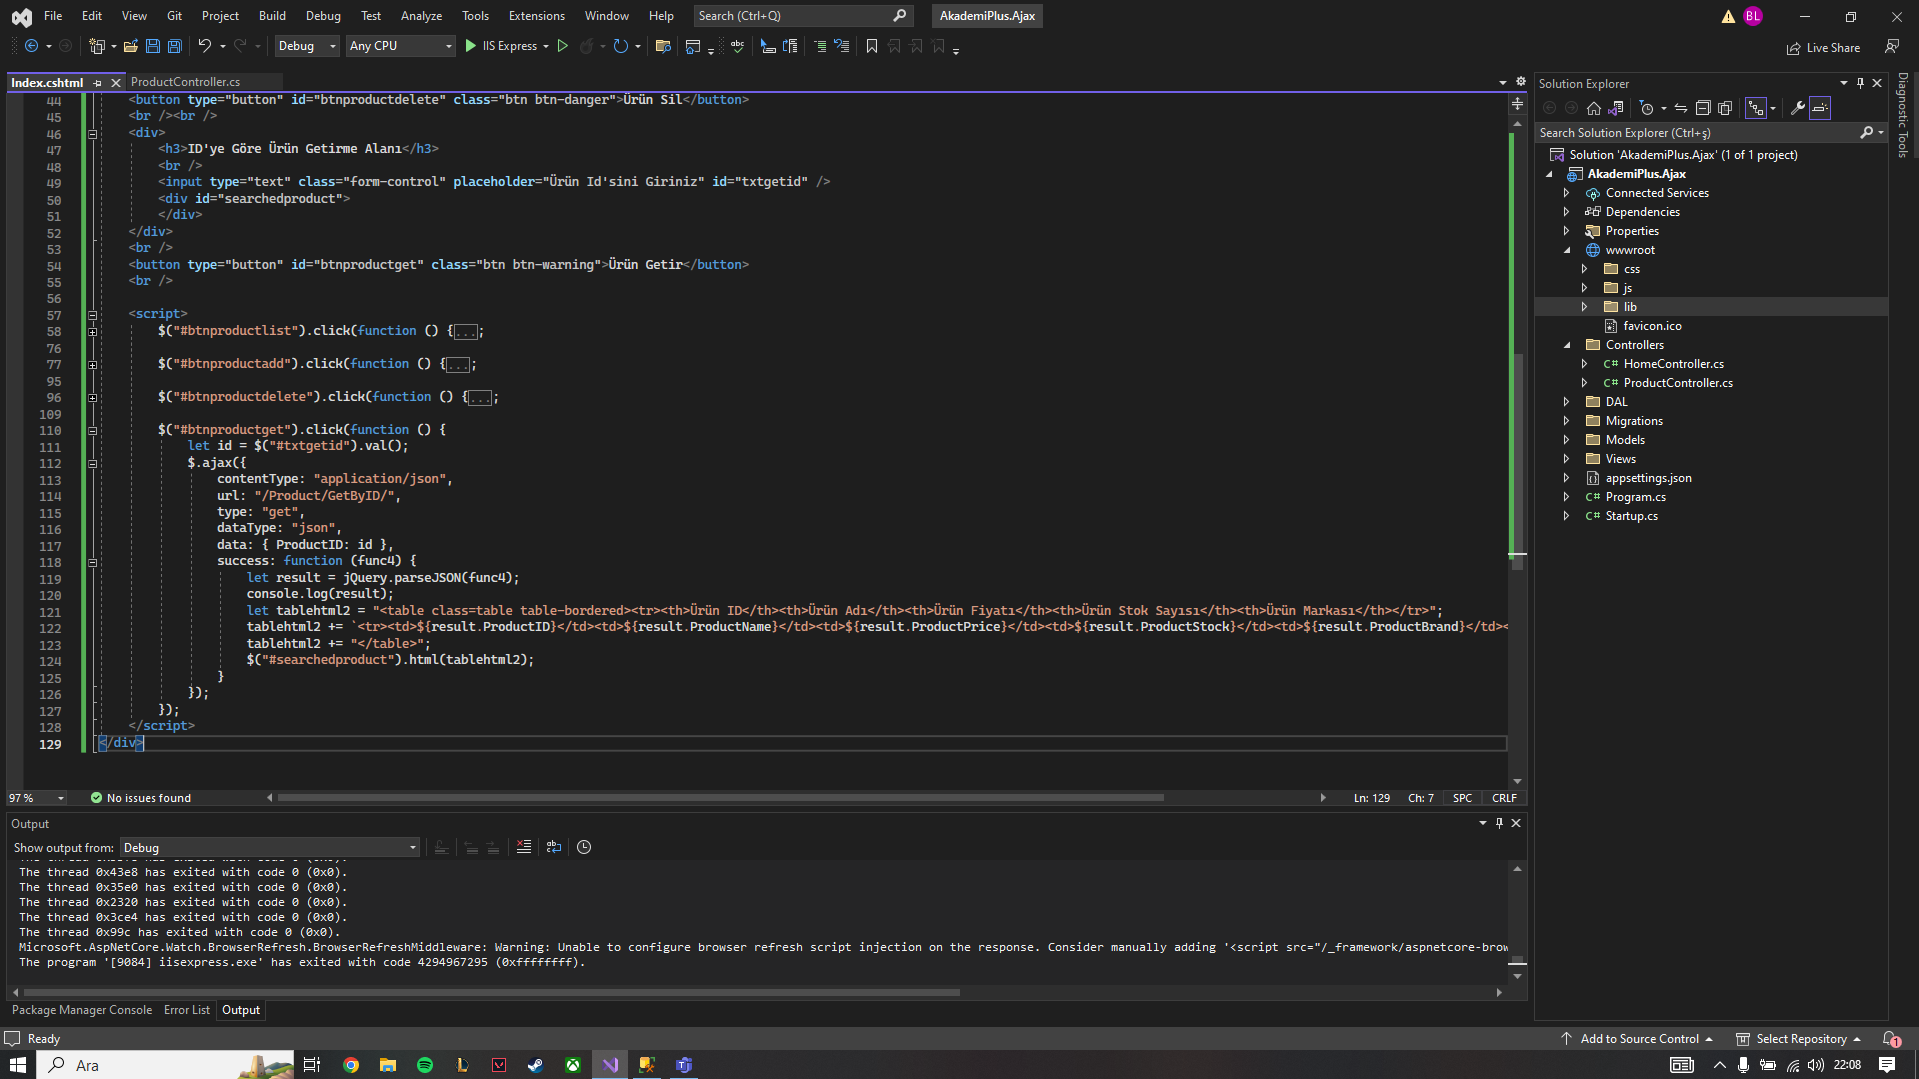Click the editor vertical scrollbar thumb
Screen dimensions: 1919x1079
pos(1517,460)
